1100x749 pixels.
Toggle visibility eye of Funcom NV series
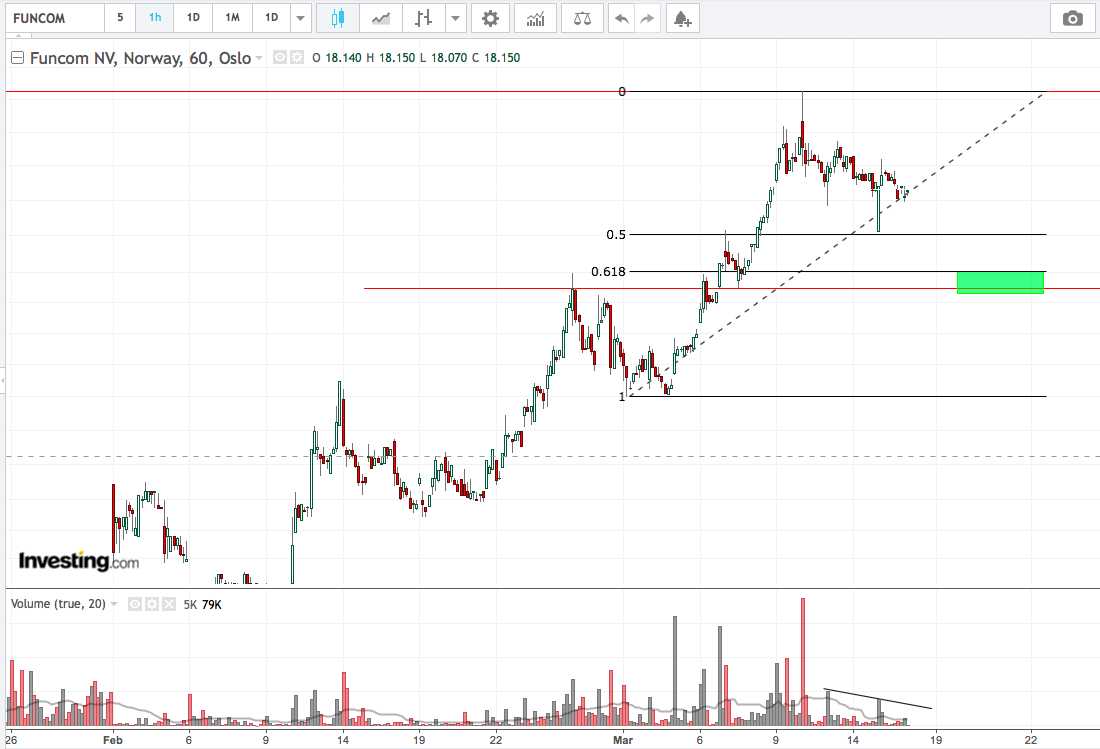280,58
